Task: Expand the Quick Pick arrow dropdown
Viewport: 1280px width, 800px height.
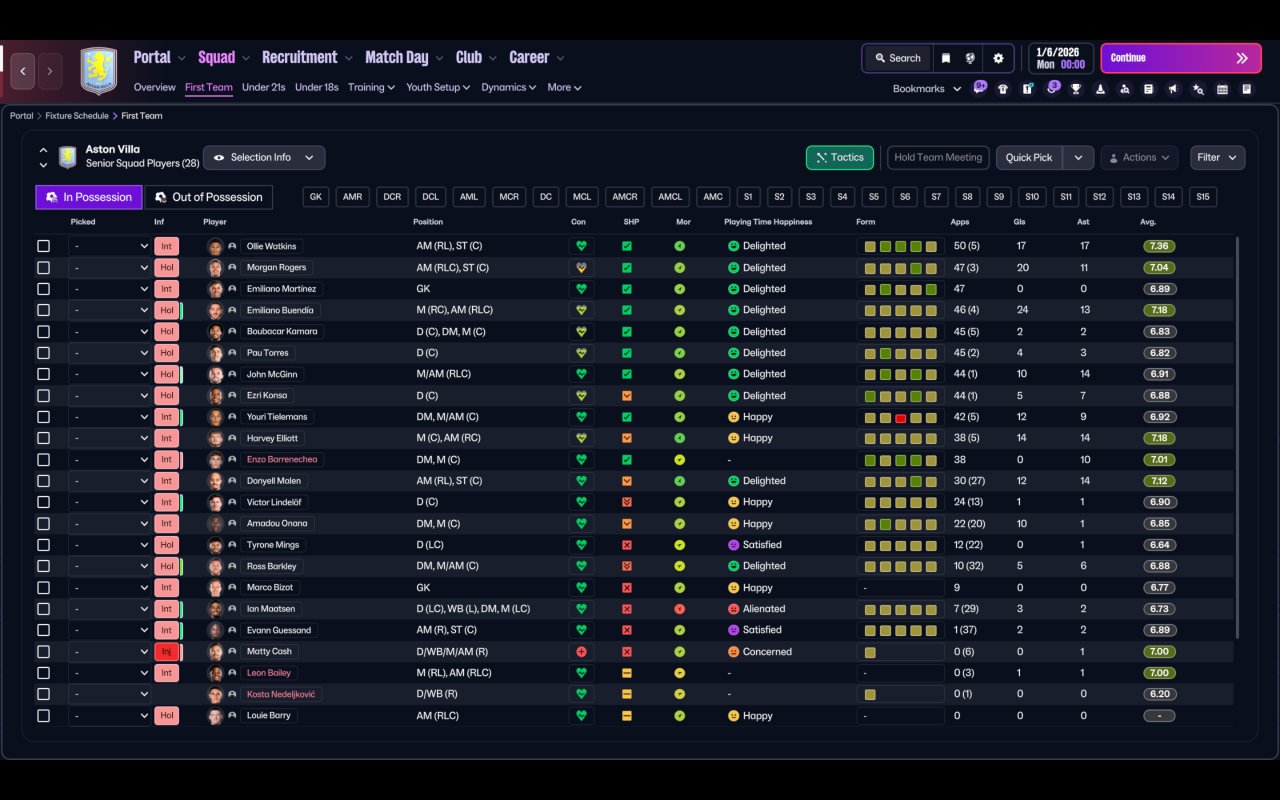Action: point(1078,158)
